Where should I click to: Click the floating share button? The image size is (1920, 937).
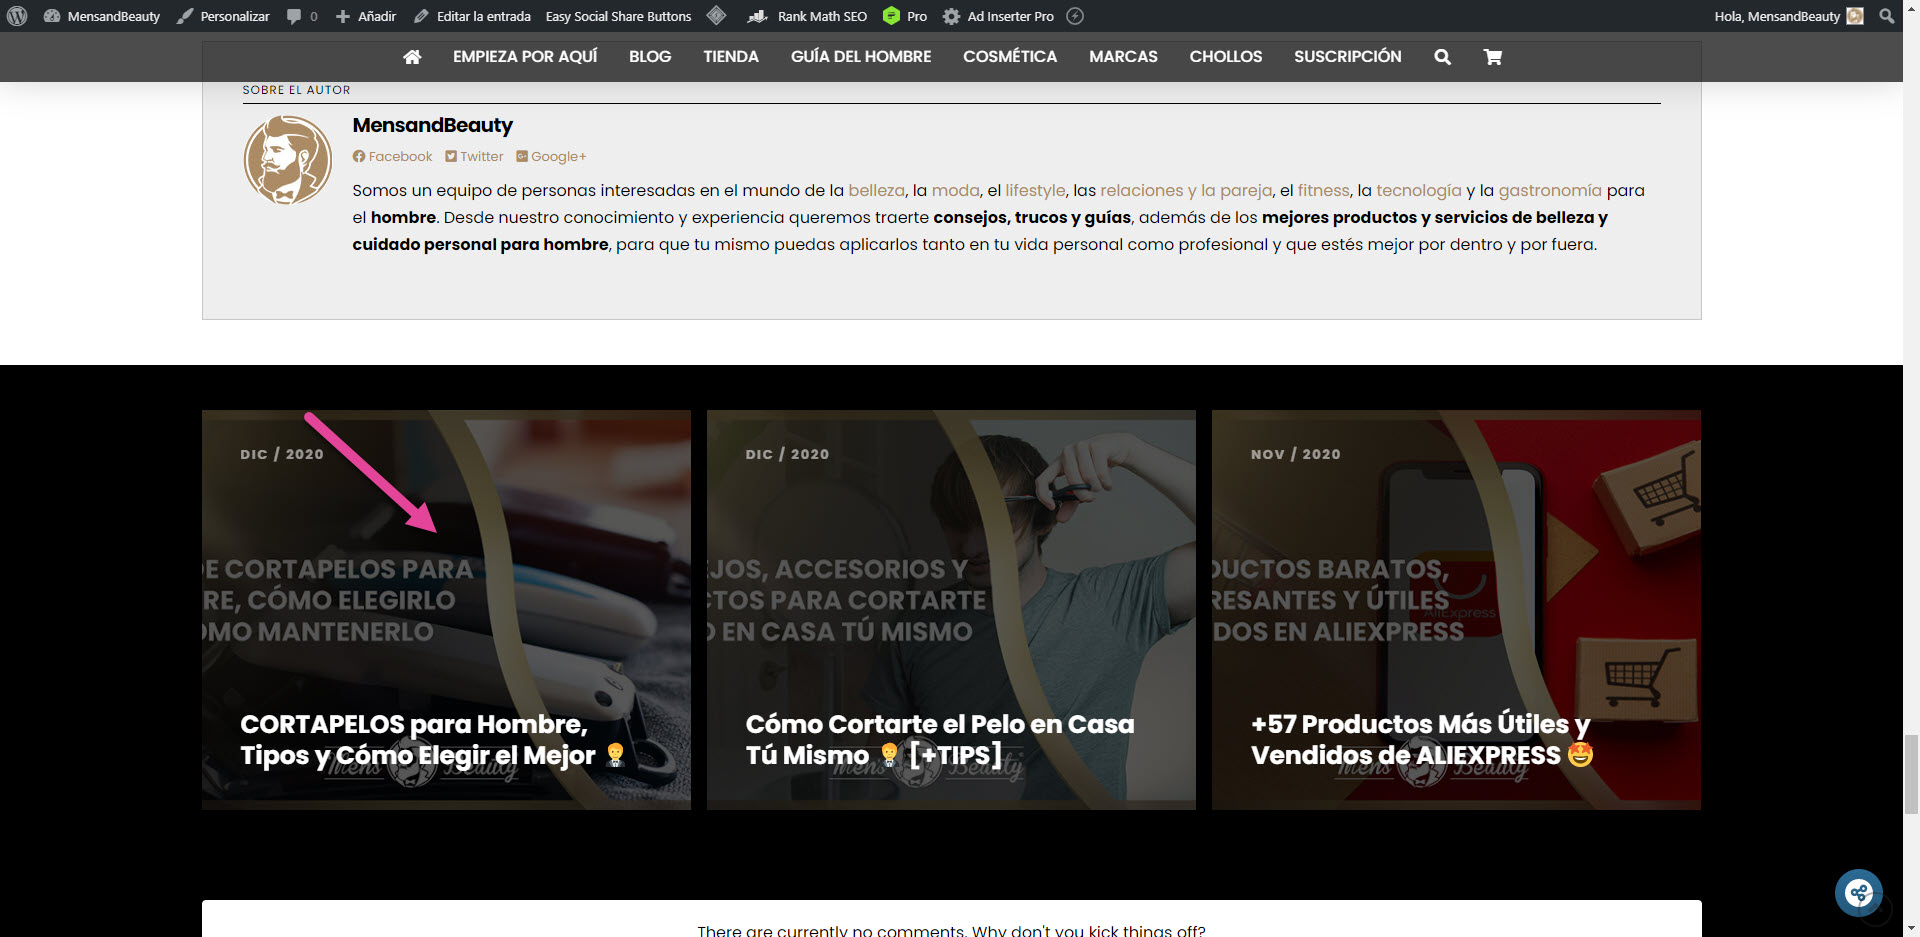coord(1858,892)
